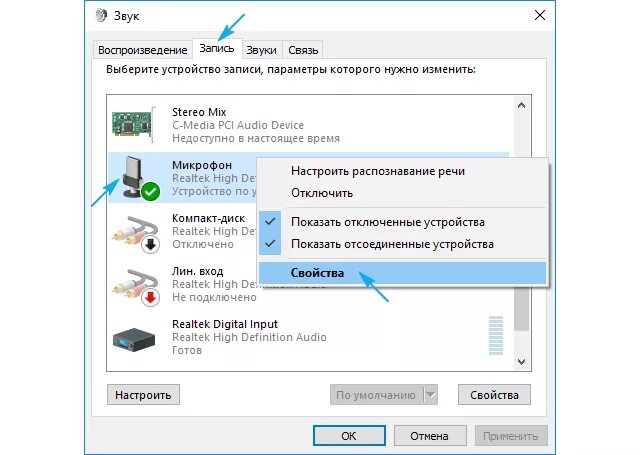This screenshot has width=640, height=455.
Task: Open the По умолчанию dropdown arrow
Action: [431, 395]
